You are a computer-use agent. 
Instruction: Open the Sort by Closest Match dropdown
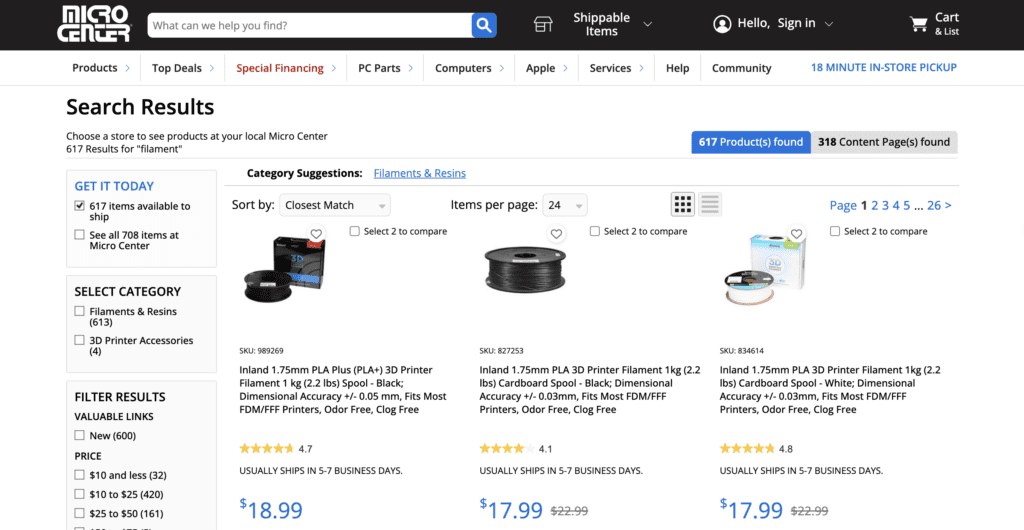point(335,205)
